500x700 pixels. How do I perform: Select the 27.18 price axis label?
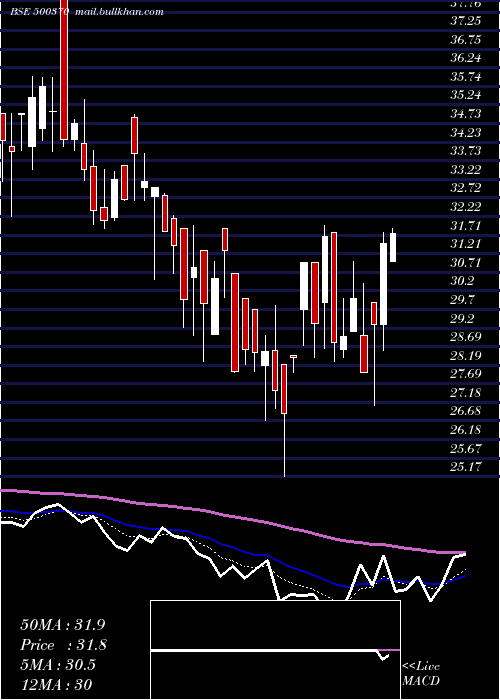(x=466, y=392)
